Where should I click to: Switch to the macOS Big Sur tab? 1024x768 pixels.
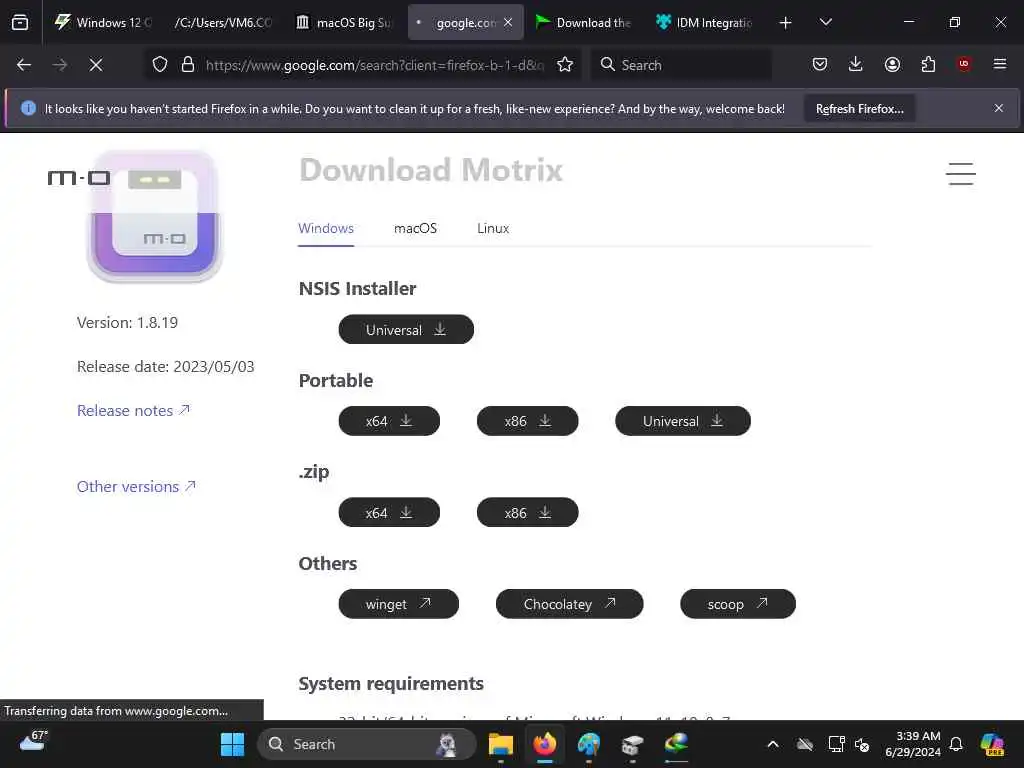coord(343,22)
